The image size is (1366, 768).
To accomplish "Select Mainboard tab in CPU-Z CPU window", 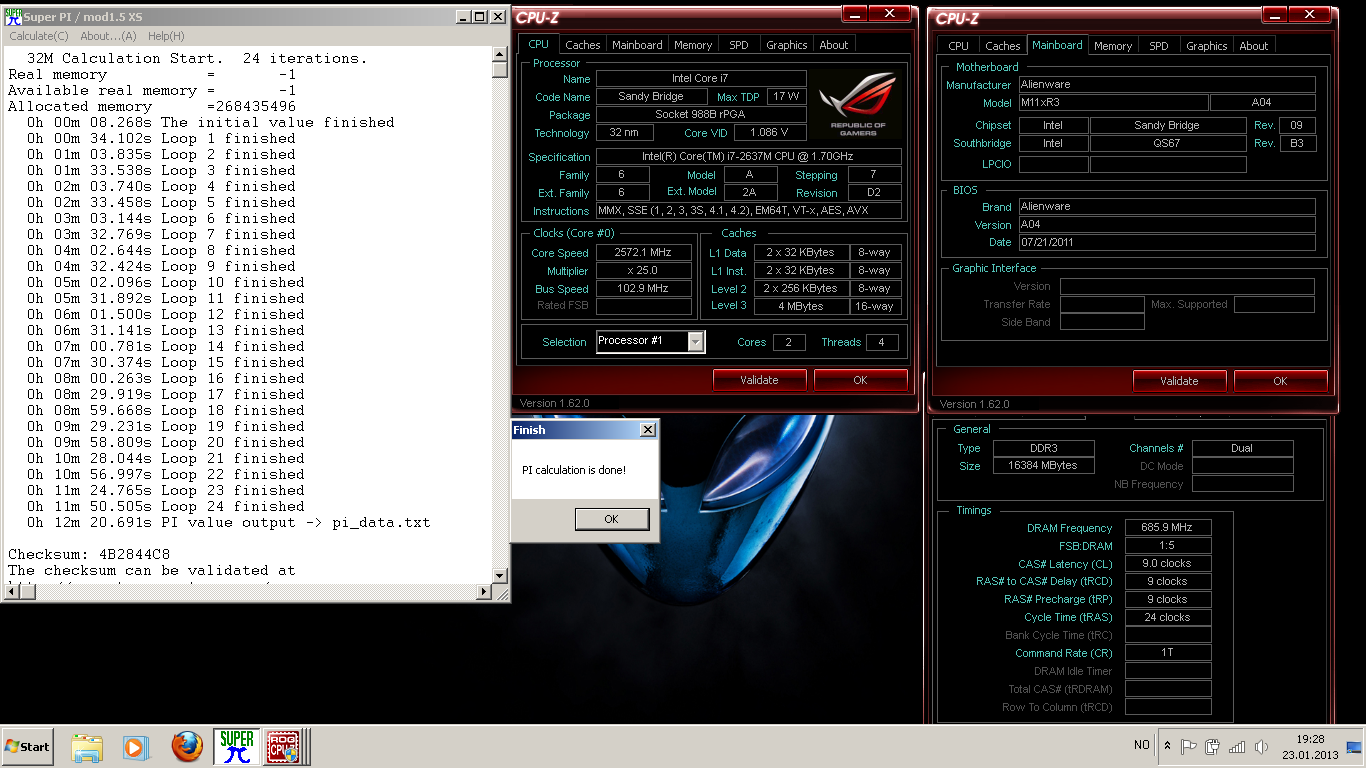I will point(637,45).
